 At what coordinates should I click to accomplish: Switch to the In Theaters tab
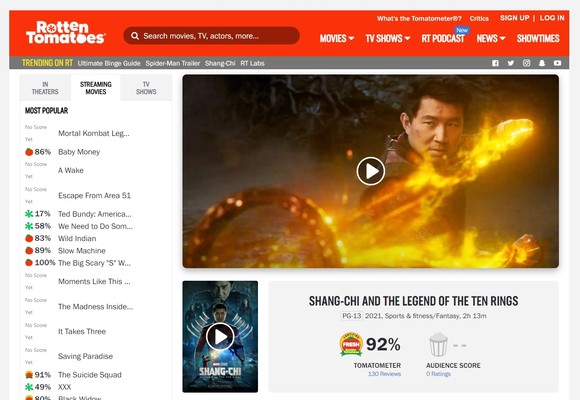(45, 88)
